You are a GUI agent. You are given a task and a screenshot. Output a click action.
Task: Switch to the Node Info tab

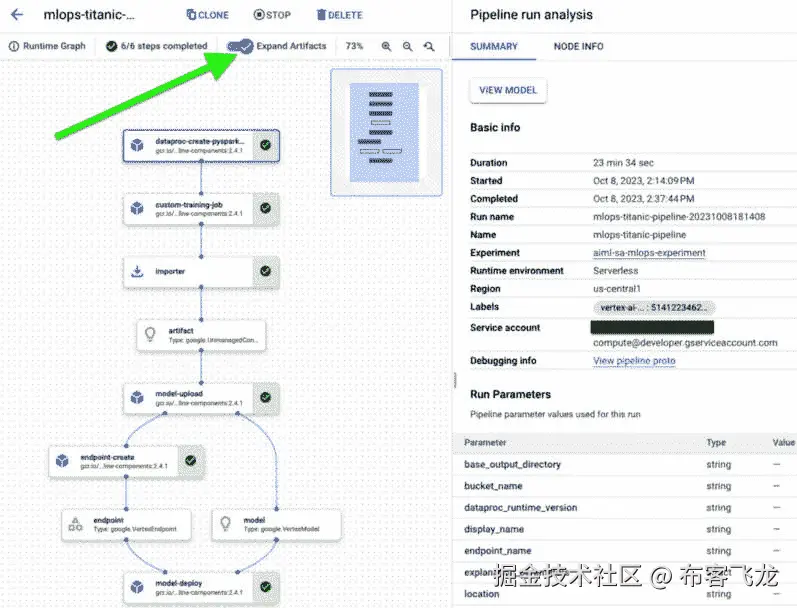point(578,47)
